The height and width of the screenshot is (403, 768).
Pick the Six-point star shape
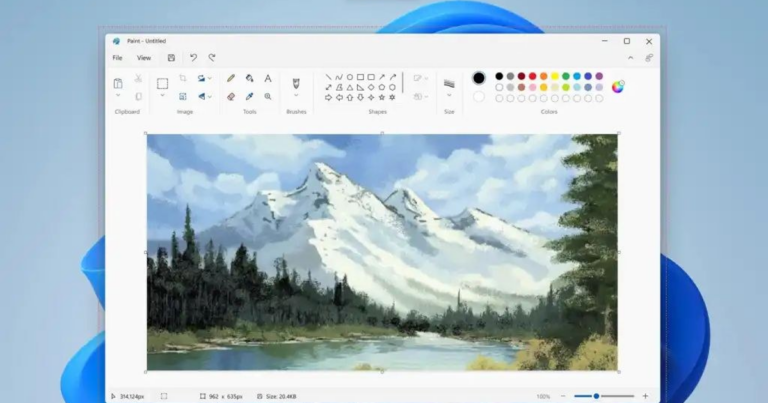click(x=392, y=97)
